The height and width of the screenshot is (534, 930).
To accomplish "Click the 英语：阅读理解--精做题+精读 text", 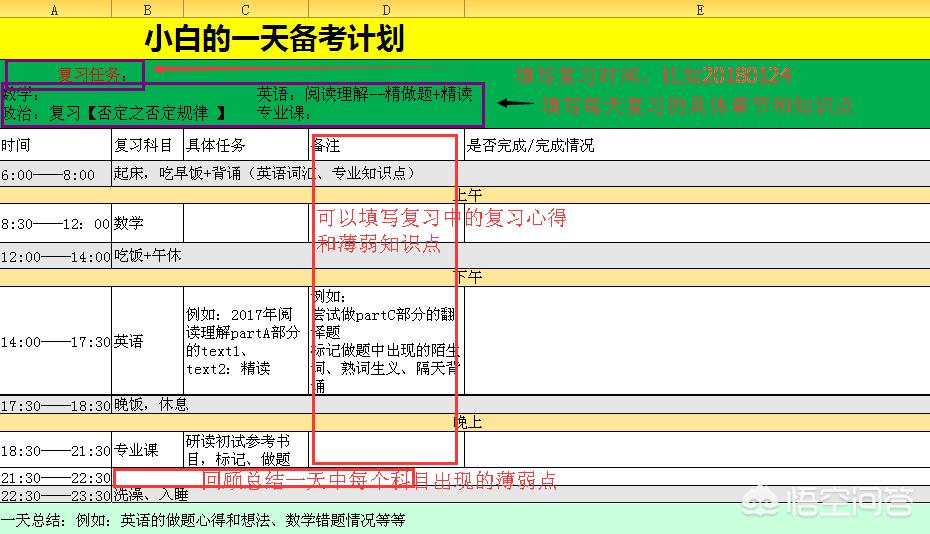I will coord(365,94).
